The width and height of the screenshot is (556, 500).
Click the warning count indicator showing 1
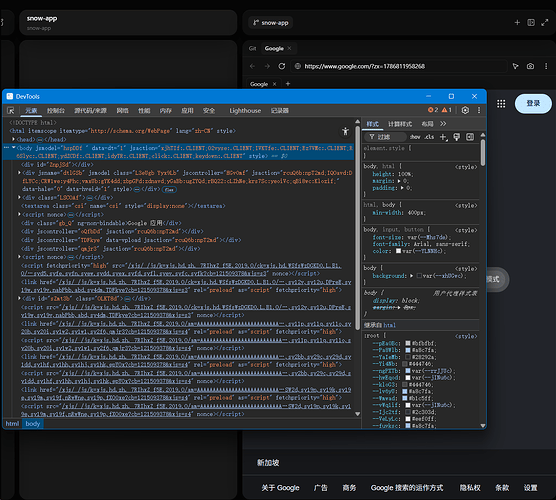coord(446,110)
